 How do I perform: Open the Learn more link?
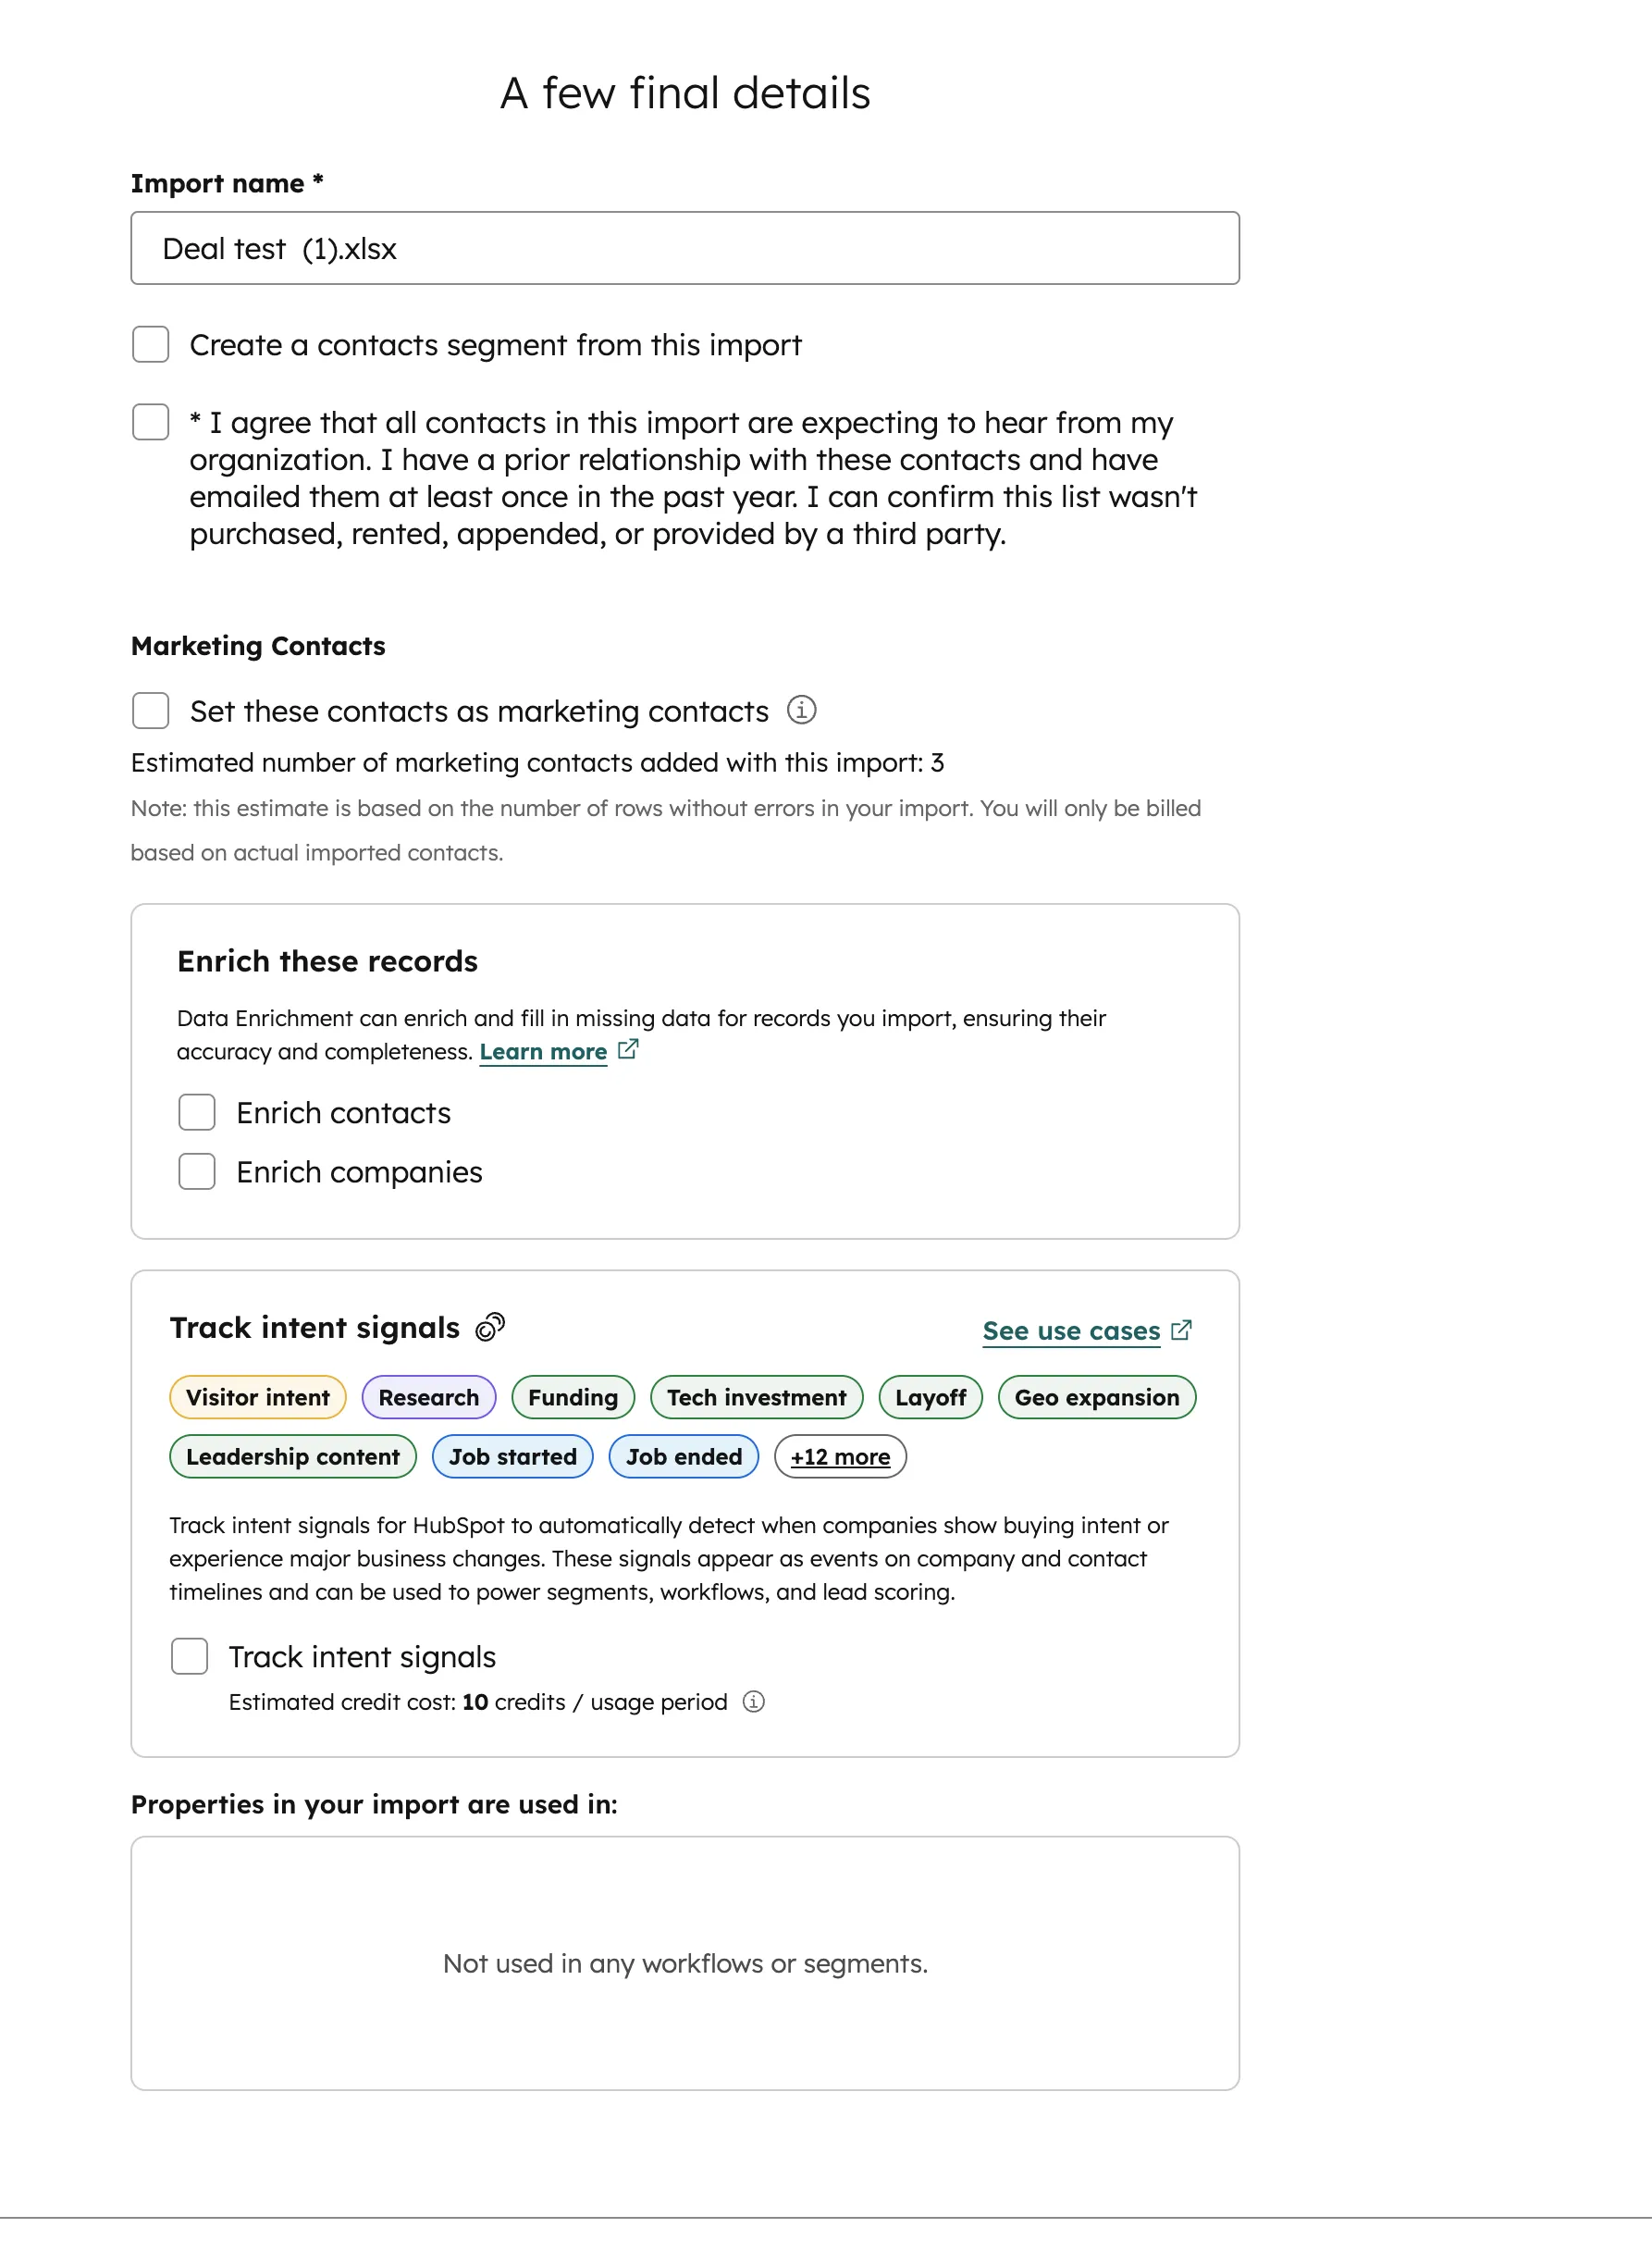[x=543, y=1052]
